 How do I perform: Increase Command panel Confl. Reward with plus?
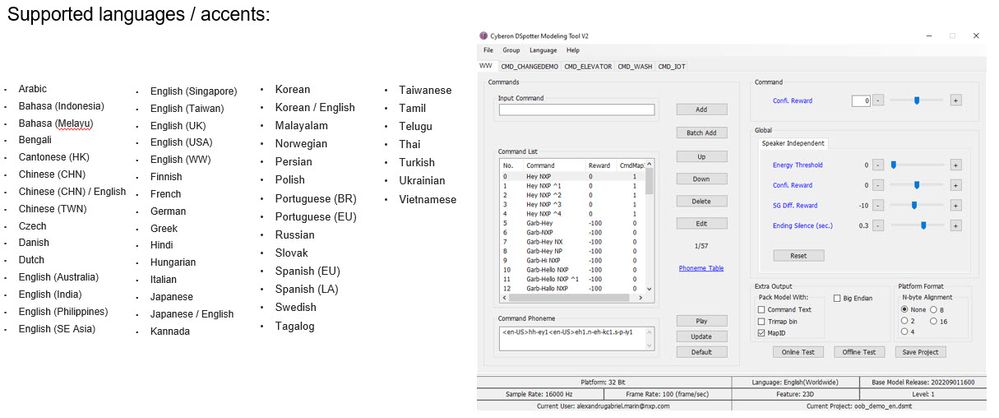point(956,100)
